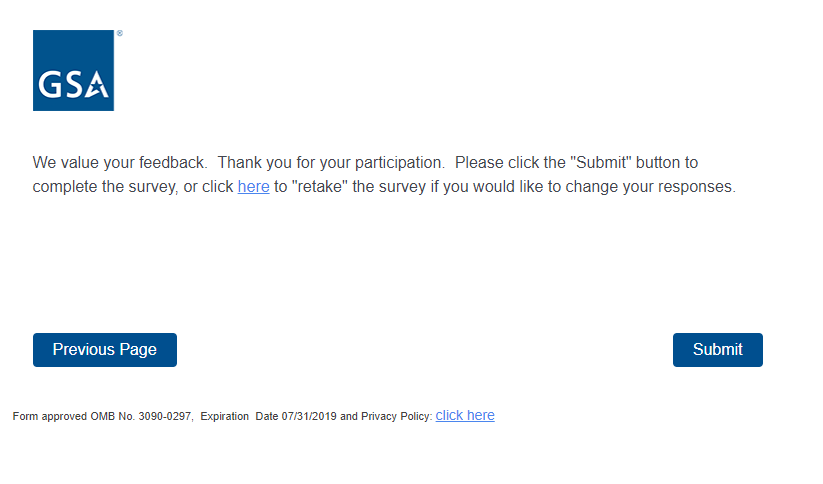
Task: Click the registered trademark symbol beside logo
Action: (x=119, y=33)
